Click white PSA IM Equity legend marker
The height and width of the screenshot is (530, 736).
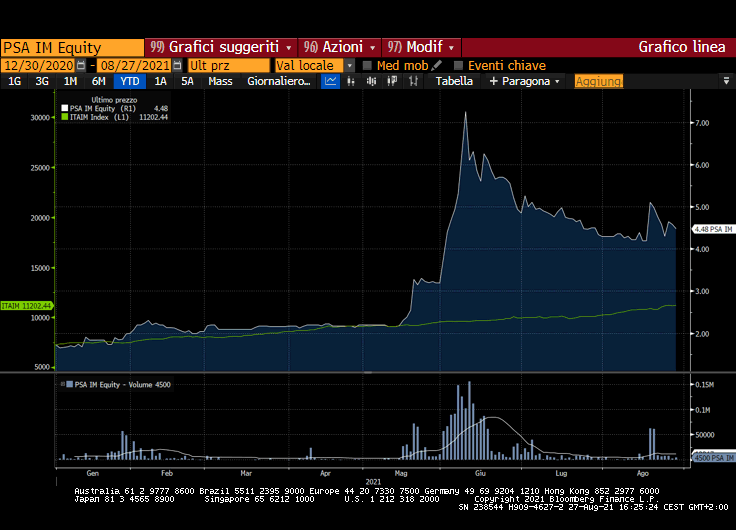(x=65, y=108)
